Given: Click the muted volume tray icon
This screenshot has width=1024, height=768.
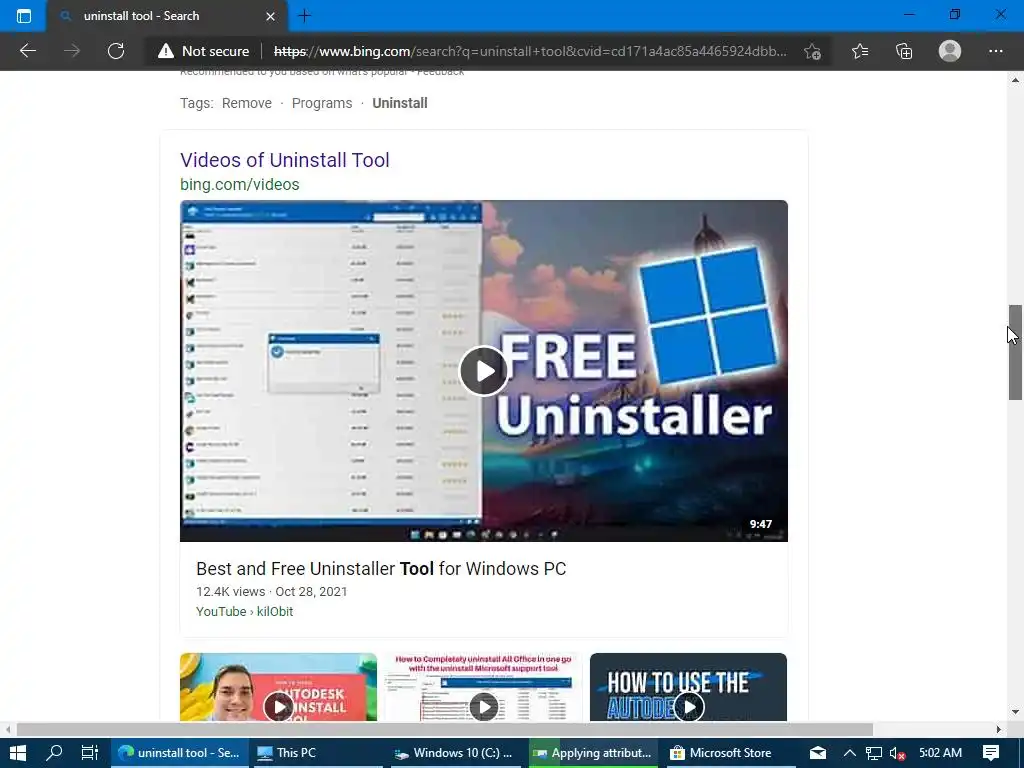Looking at the screenshot, I should [897, 753].
